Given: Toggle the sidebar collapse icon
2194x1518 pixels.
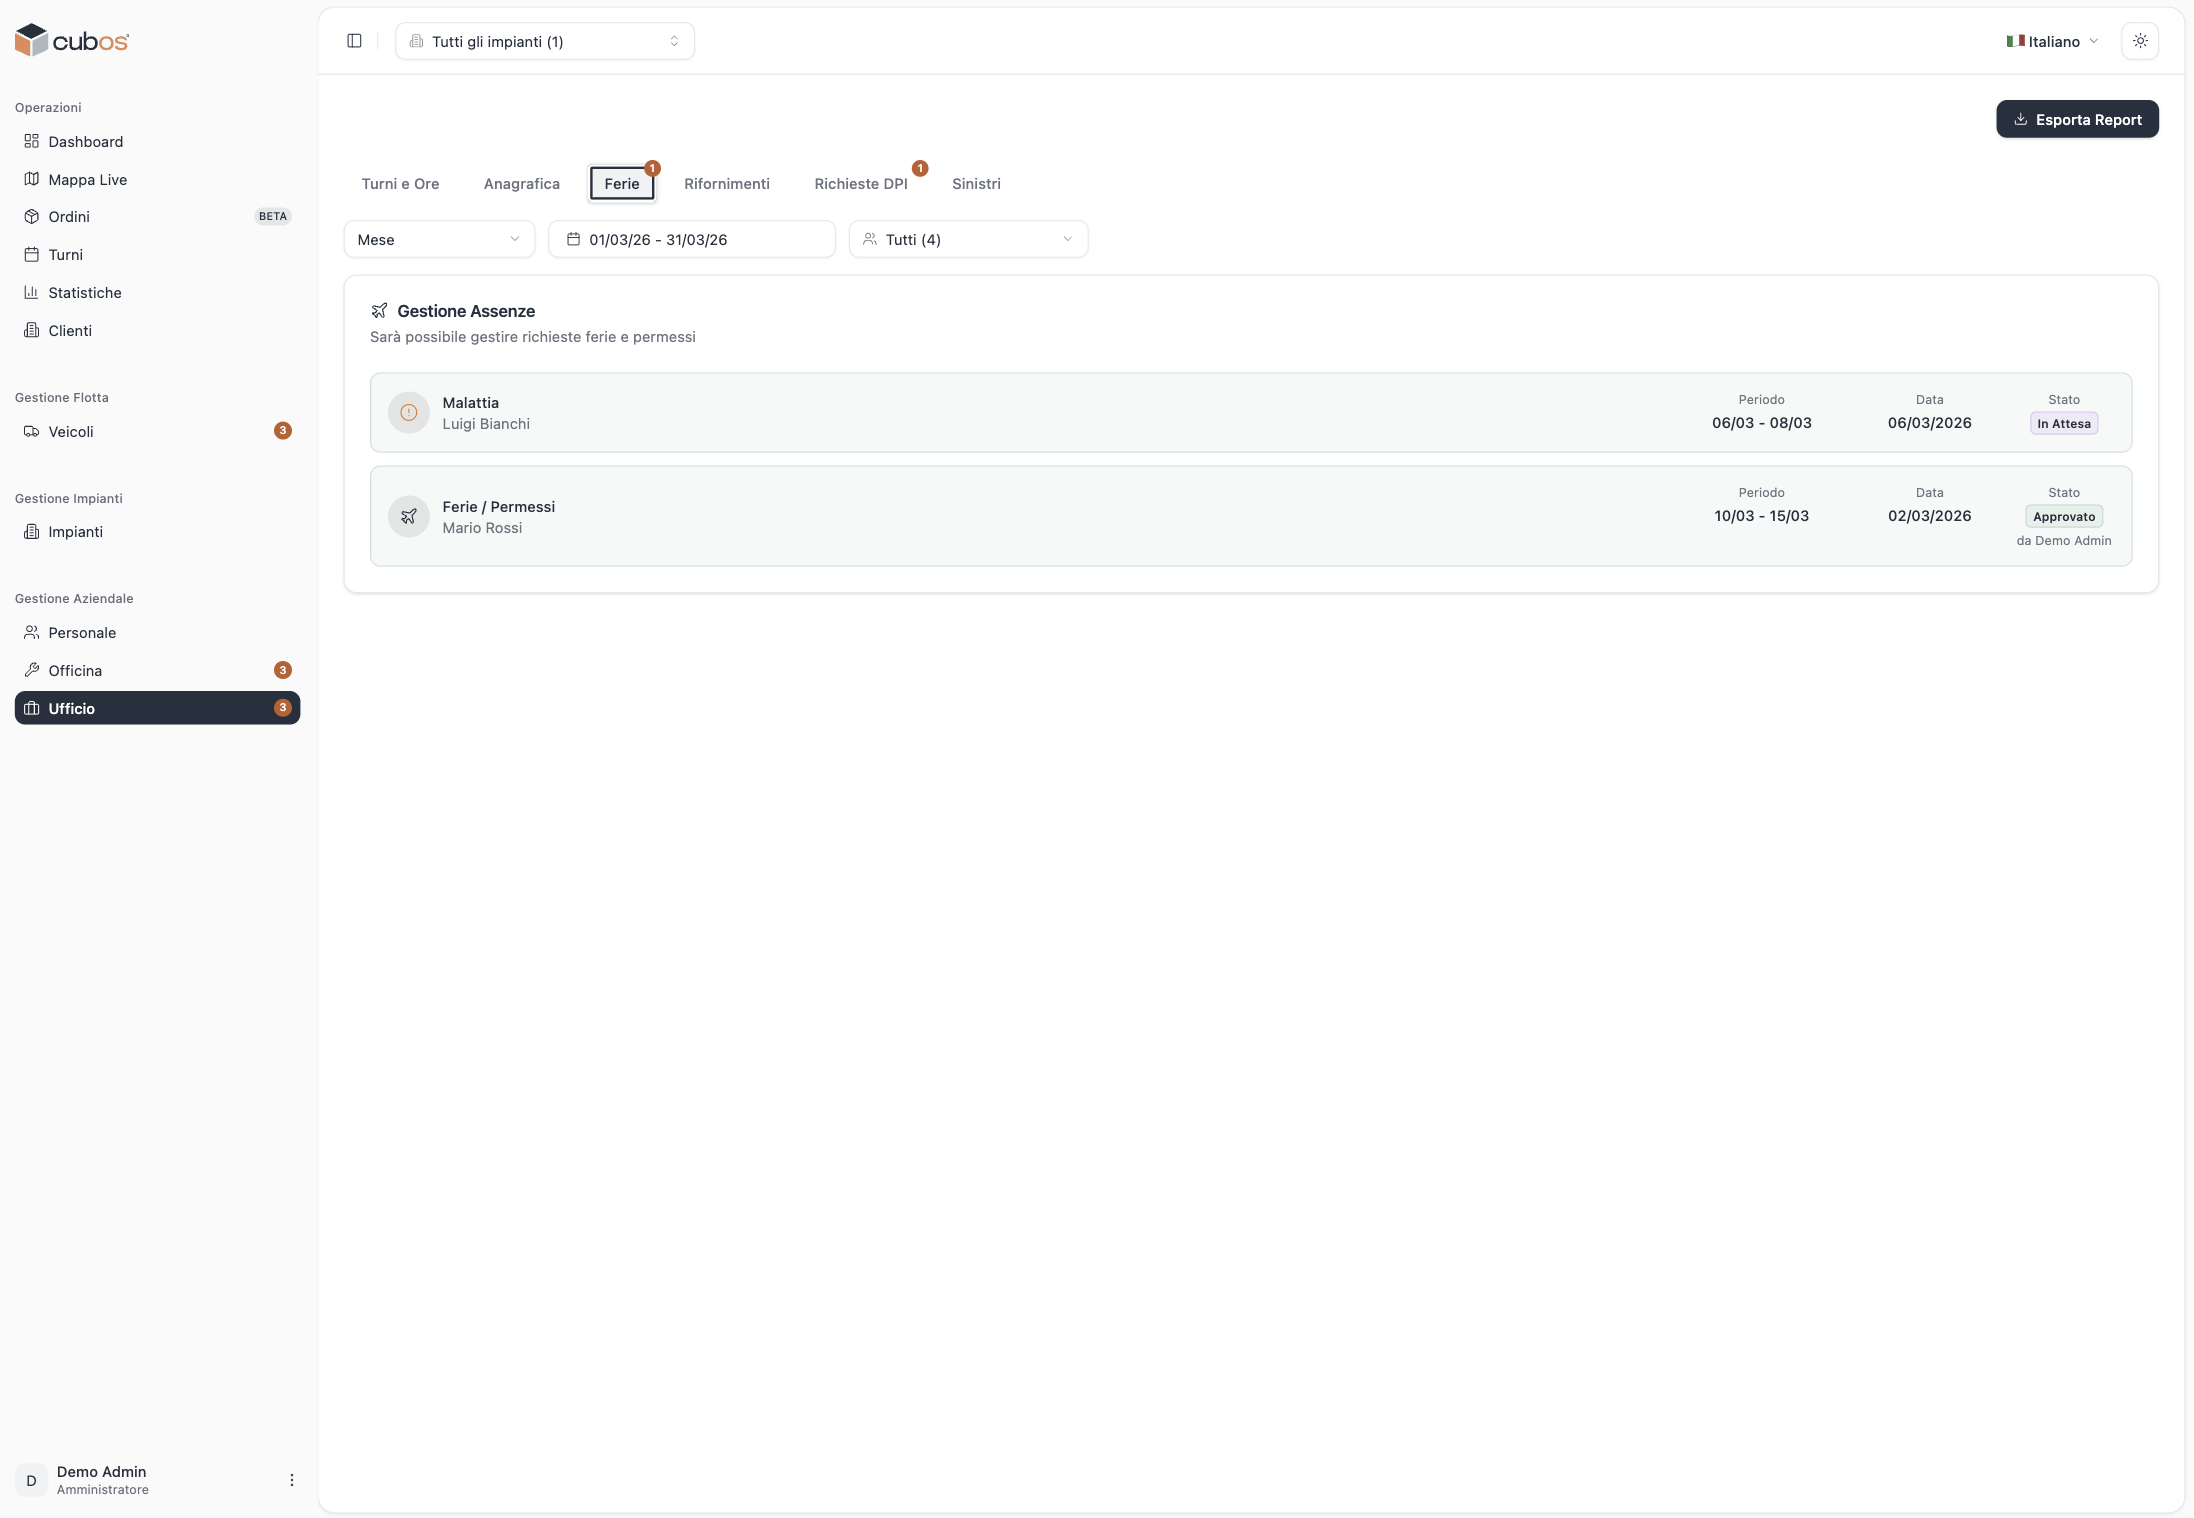Looking at the screenshot, I should point(354,41).
